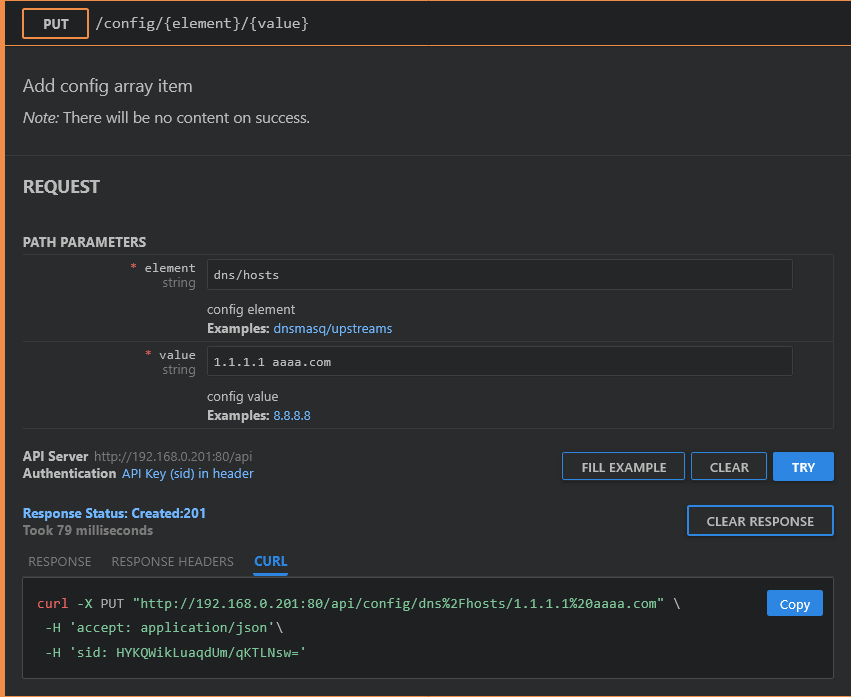Image resolution: width=851 pixels, height=697 pixels.
Task: Use the dnsmasq/upstreams example link
Action: click(332, 328)
